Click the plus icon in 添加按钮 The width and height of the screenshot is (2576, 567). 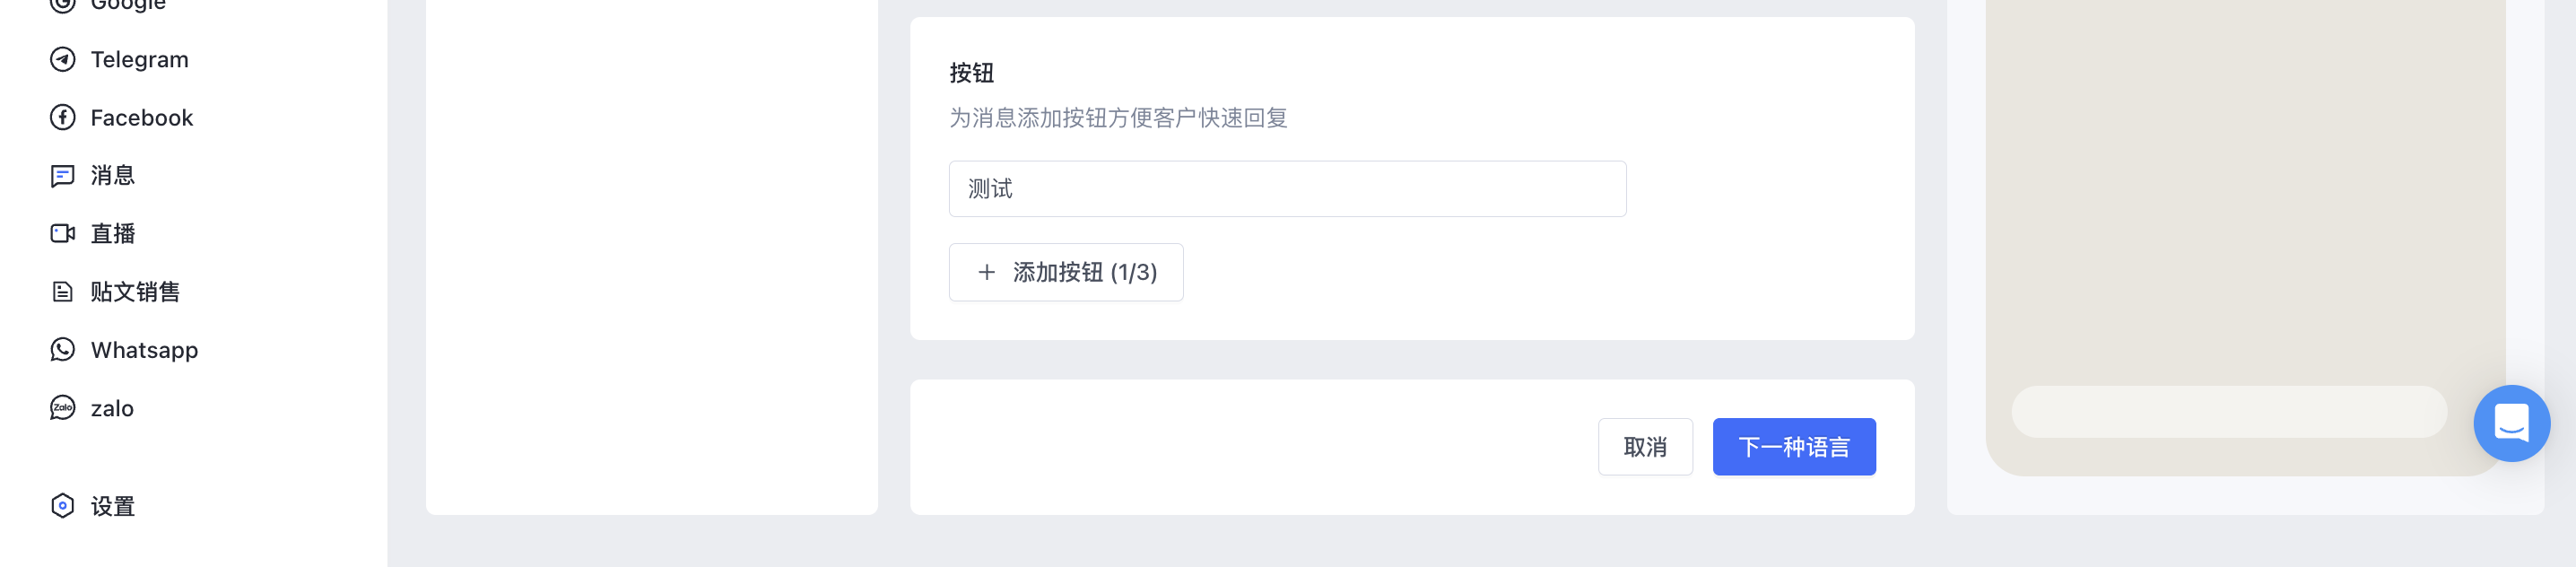(986, 272)
